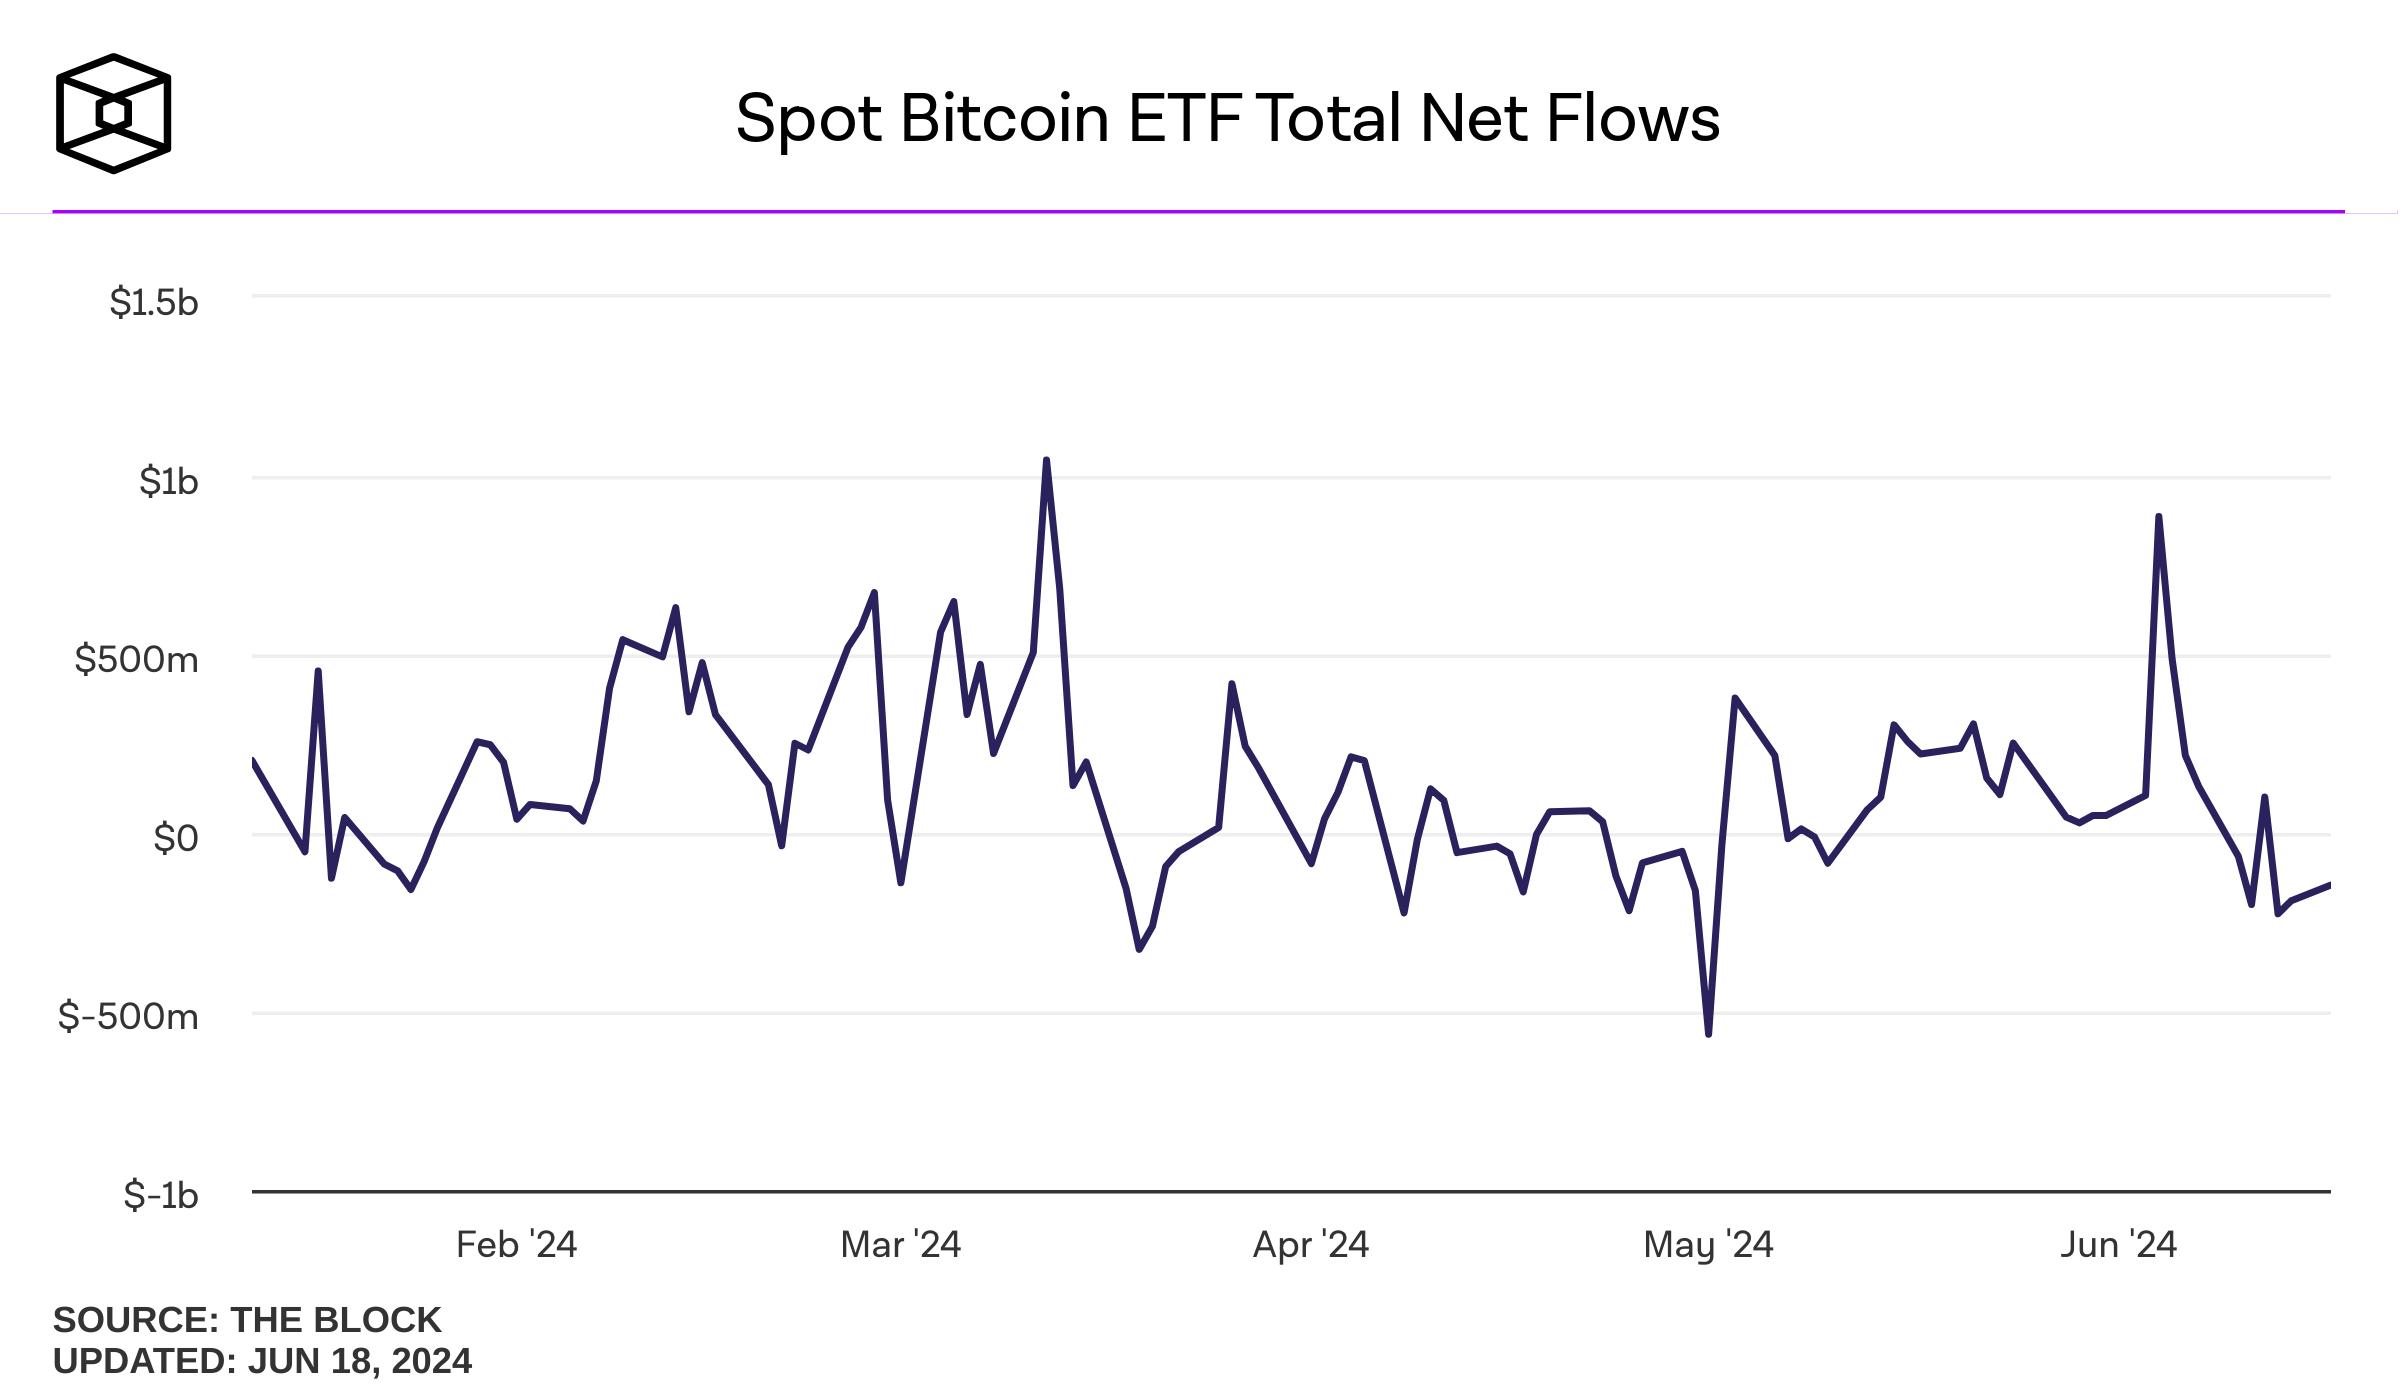Click the $0 y-axis label
This screenshot has width=2401, height=1400.
pos(175,838)
